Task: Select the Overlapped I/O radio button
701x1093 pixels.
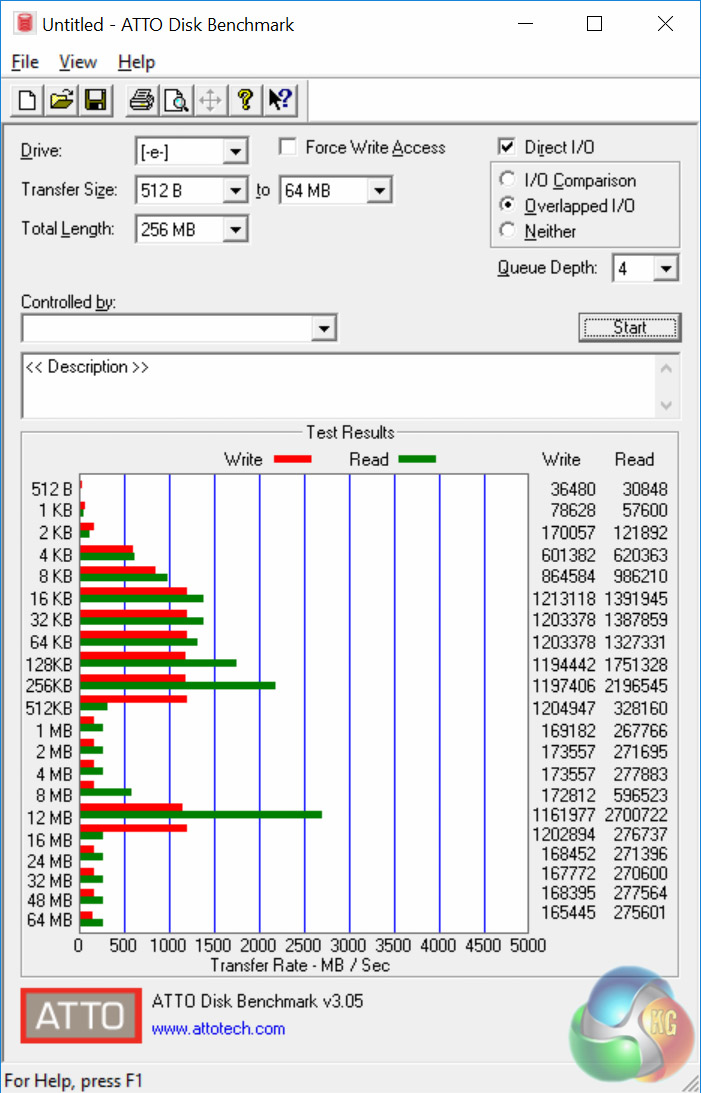Action: tap(507, 205)
